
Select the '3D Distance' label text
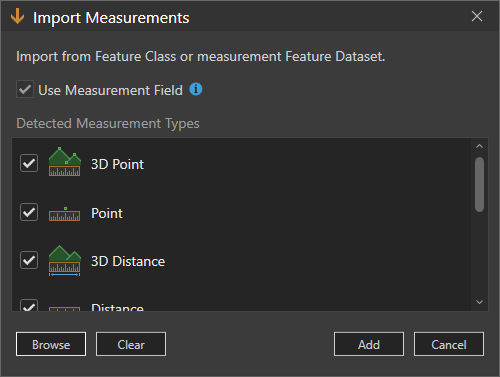point(128,261)
